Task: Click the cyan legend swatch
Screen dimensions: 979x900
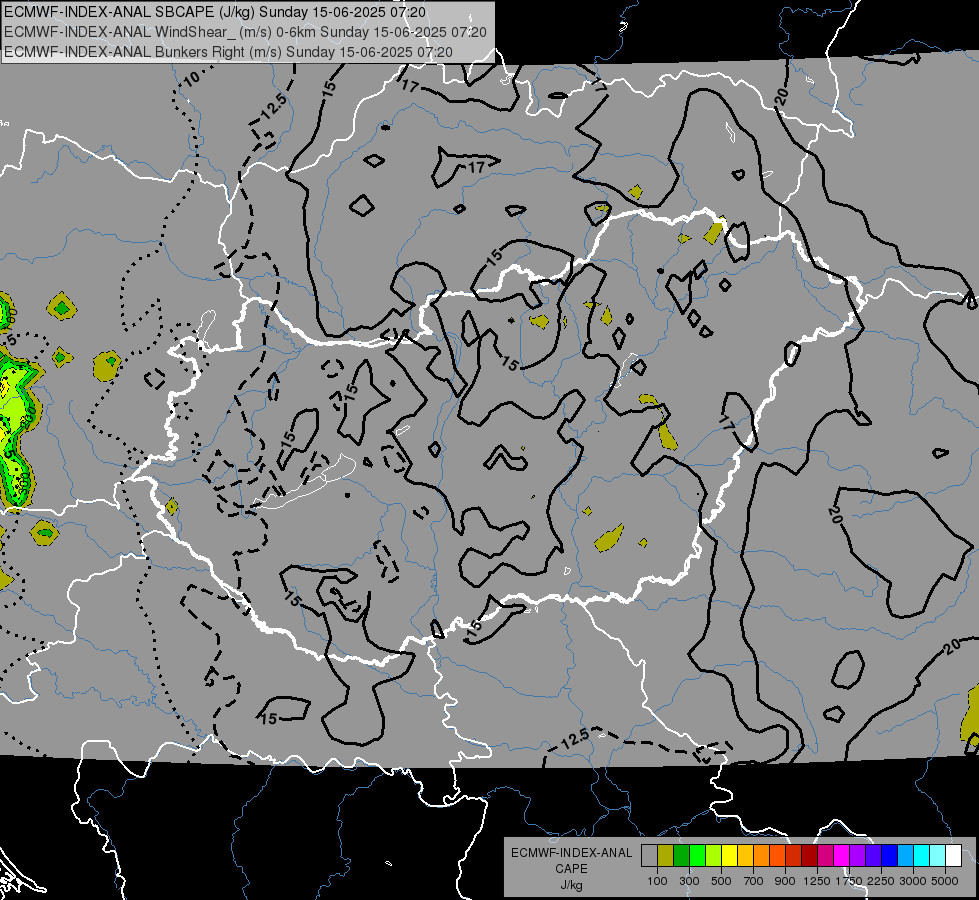Action: pos(922,855)
